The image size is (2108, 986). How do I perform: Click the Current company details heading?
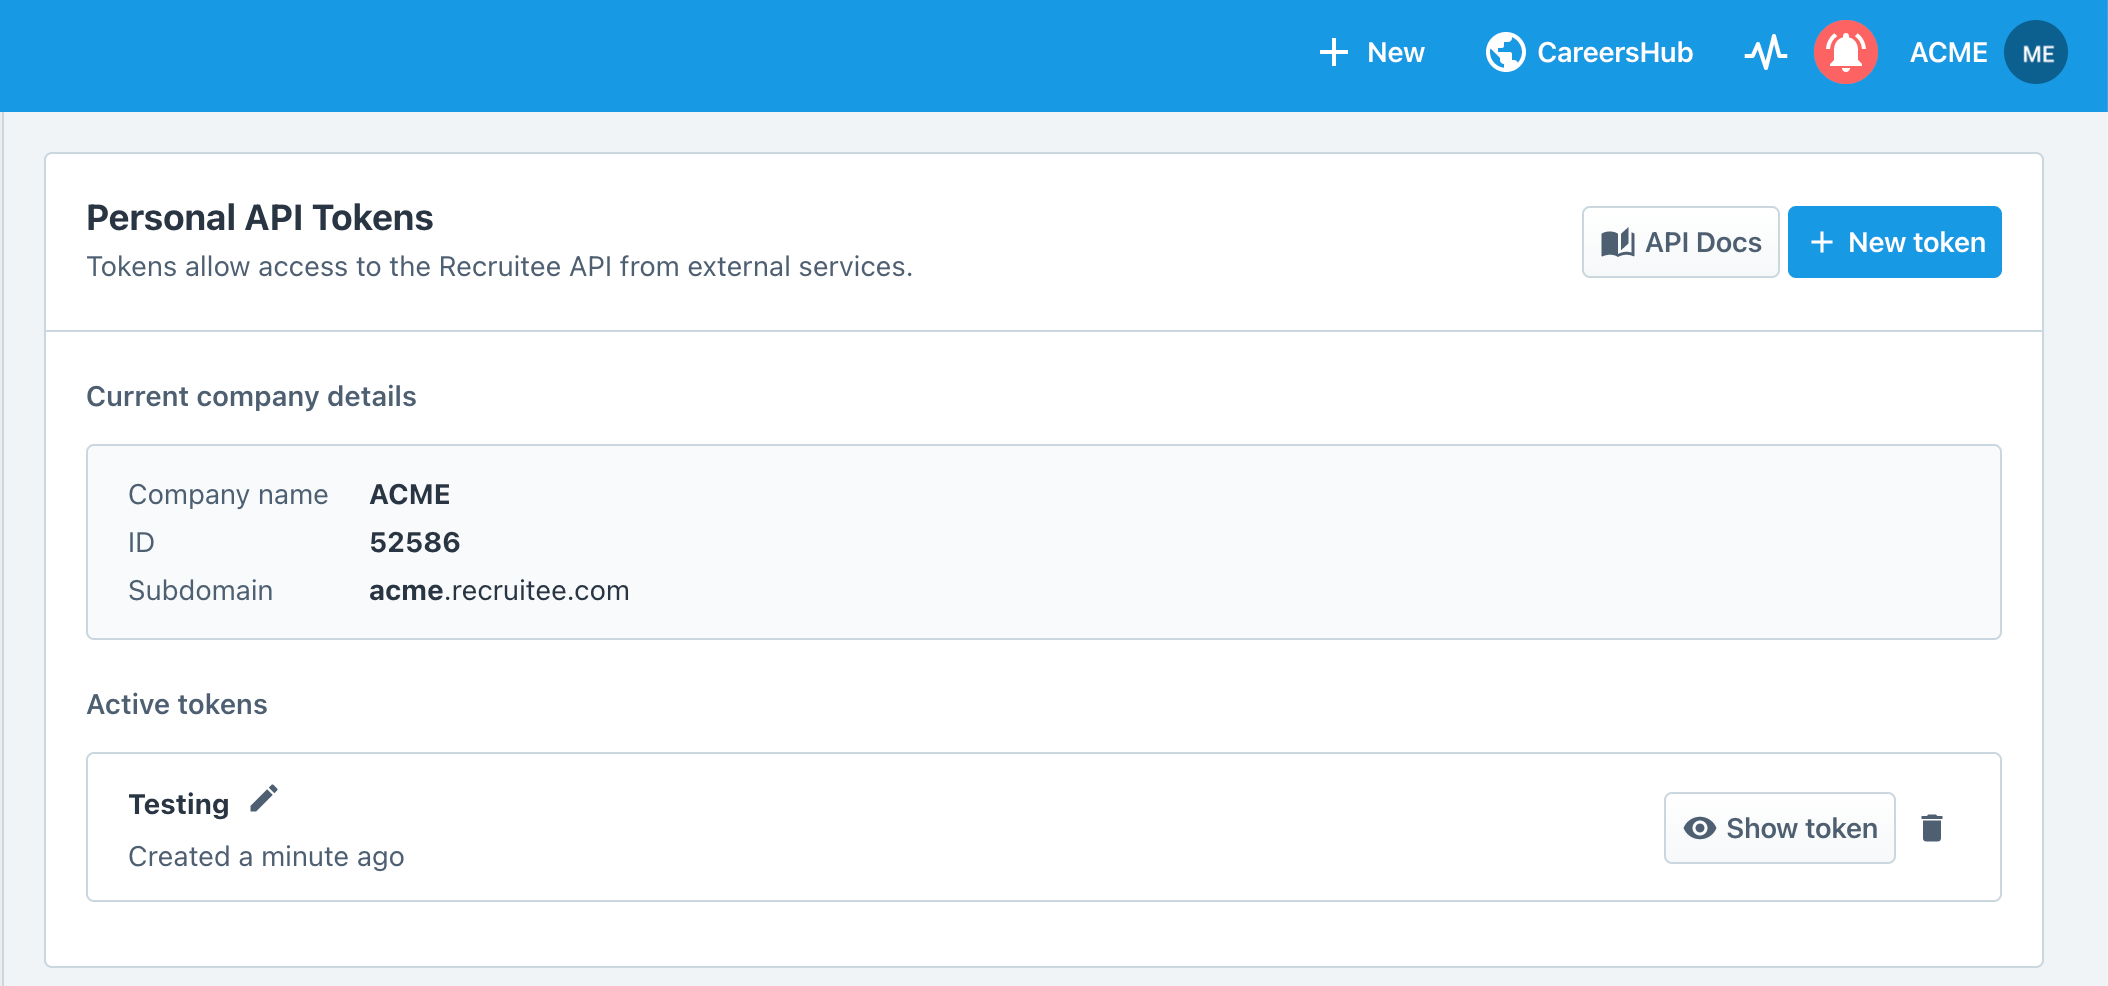251,396
